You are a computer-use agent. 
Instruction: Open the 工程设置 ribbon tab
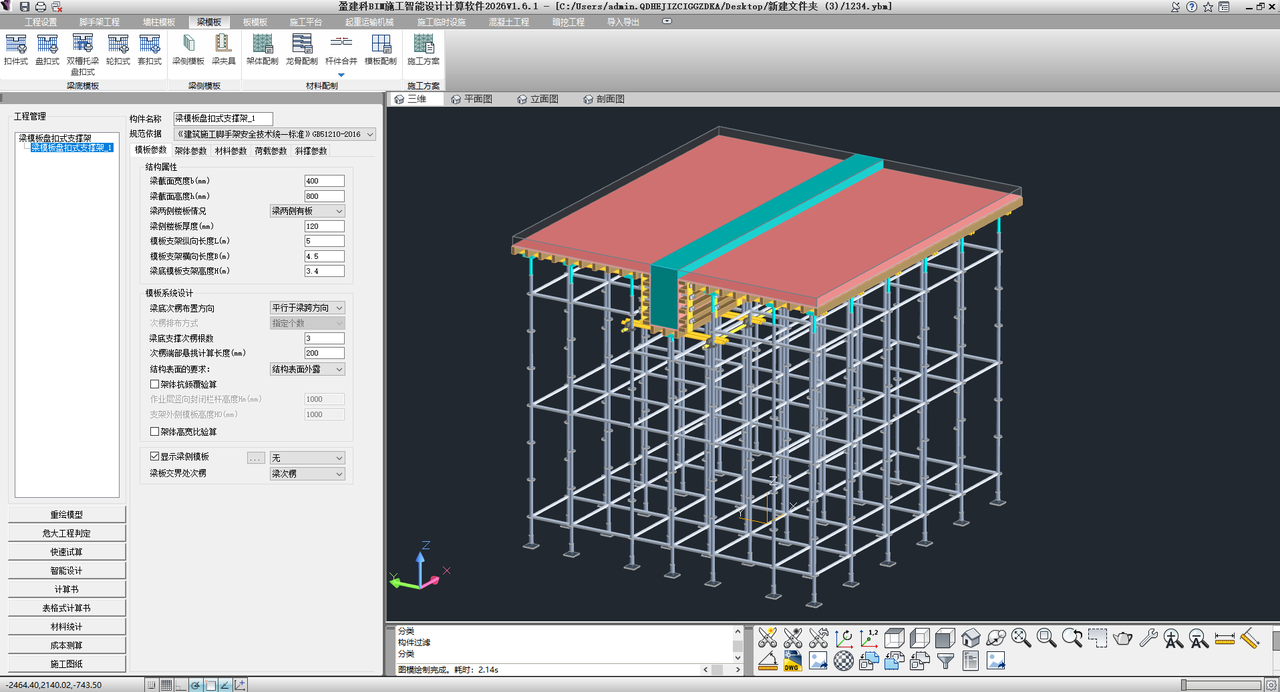(41, 21)
